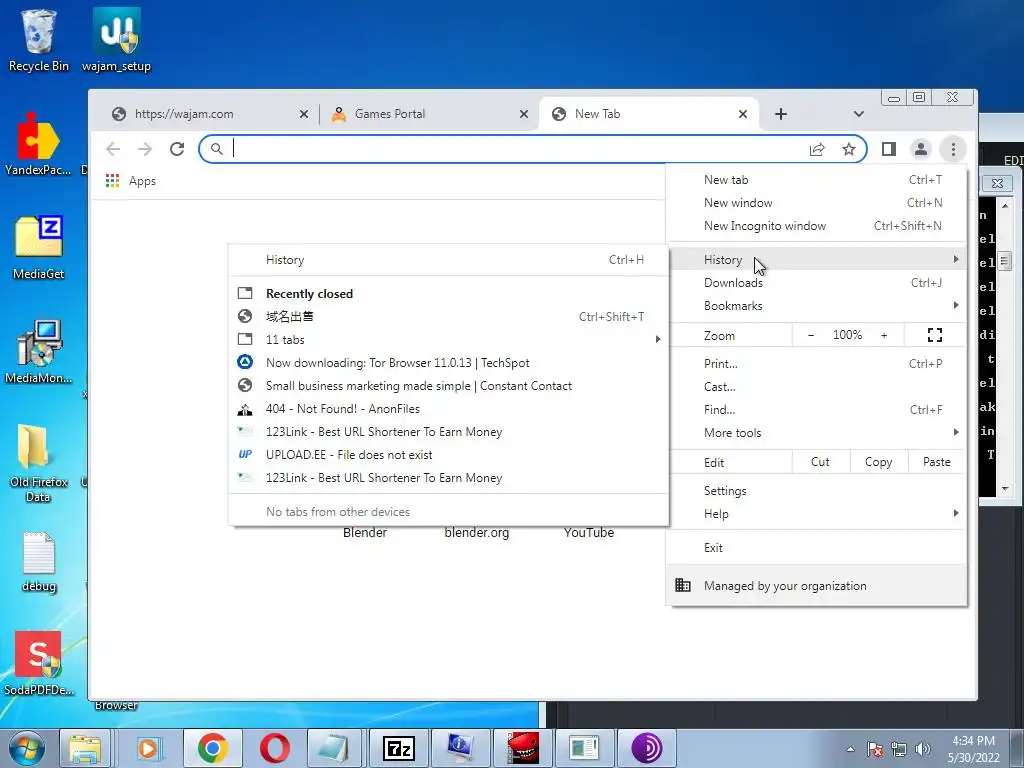This screenshot has width=1024, height=768.
Task: Choose New Incognito window
Action: click(816, 226)
